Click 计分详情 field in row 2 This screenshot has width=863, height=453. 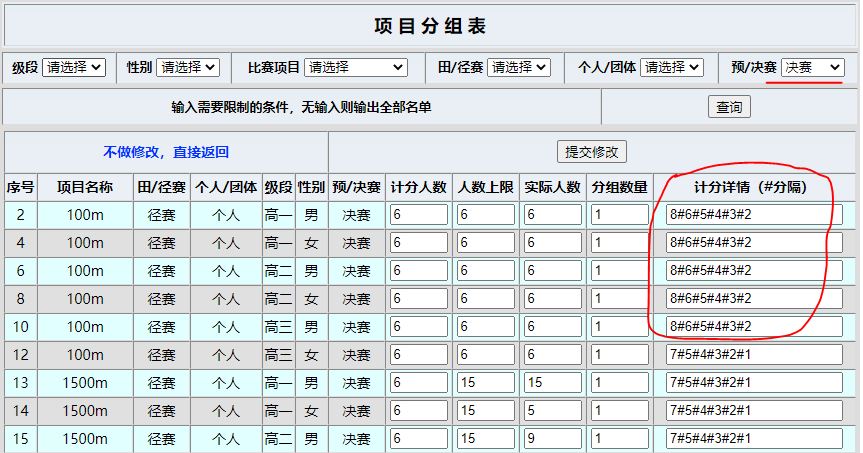(x=753, y=215)
